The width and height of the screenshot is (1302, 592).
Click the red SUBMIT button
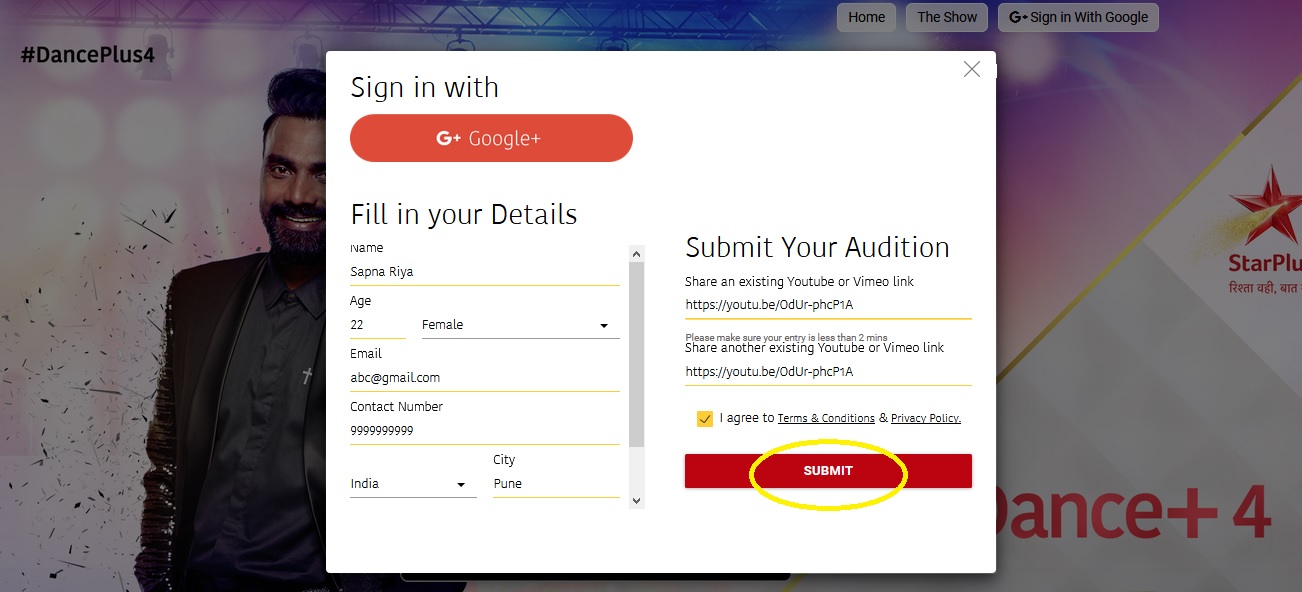coord(828,471)
